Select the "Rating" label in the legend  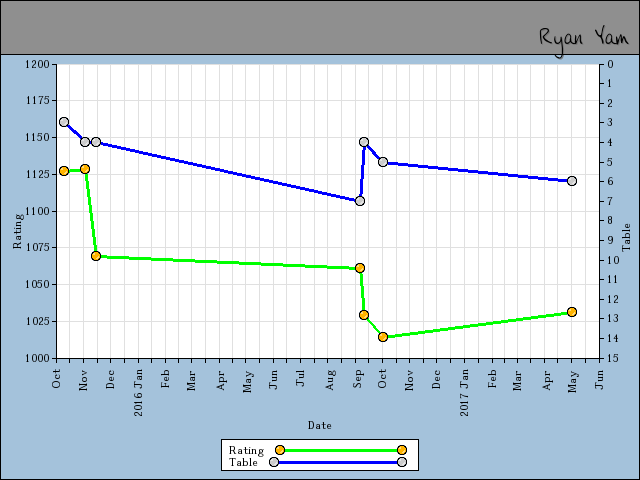pyautogui.click(x=246, y=450)
